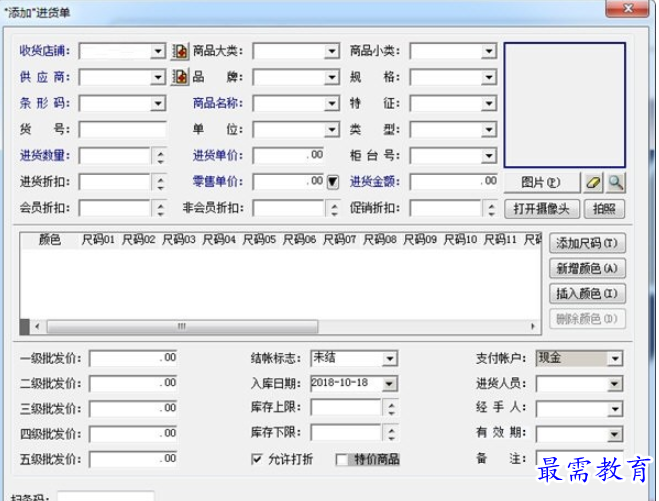This screenshot has height=501, width=659.
Task: Open the 品牌 dropdown
Action: click(332, 77)
